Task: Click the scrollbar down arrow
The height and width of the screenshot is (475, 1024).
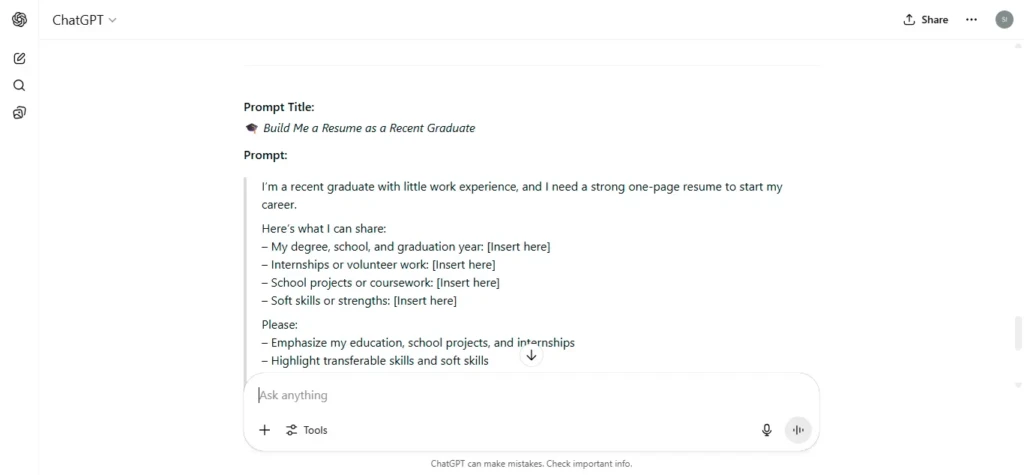Action: coord(1017,385)
